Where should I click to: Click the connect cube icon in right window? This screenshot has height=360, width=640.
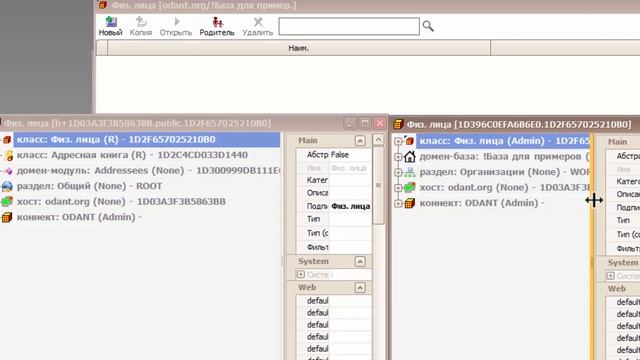(x=410, y=203)
